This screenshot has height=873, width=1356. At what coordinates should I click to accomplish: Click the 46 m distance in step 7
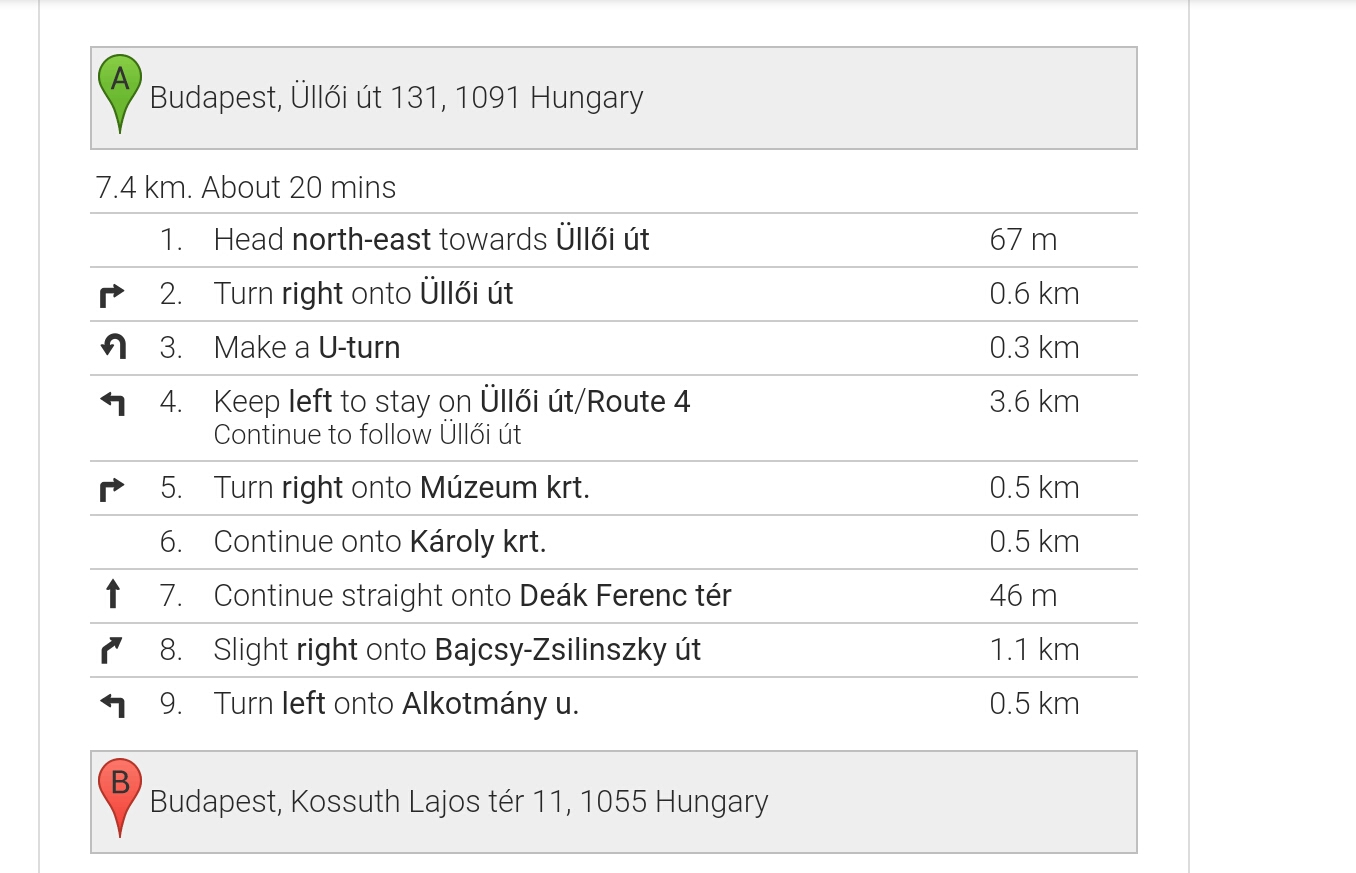pos(1023,596)
